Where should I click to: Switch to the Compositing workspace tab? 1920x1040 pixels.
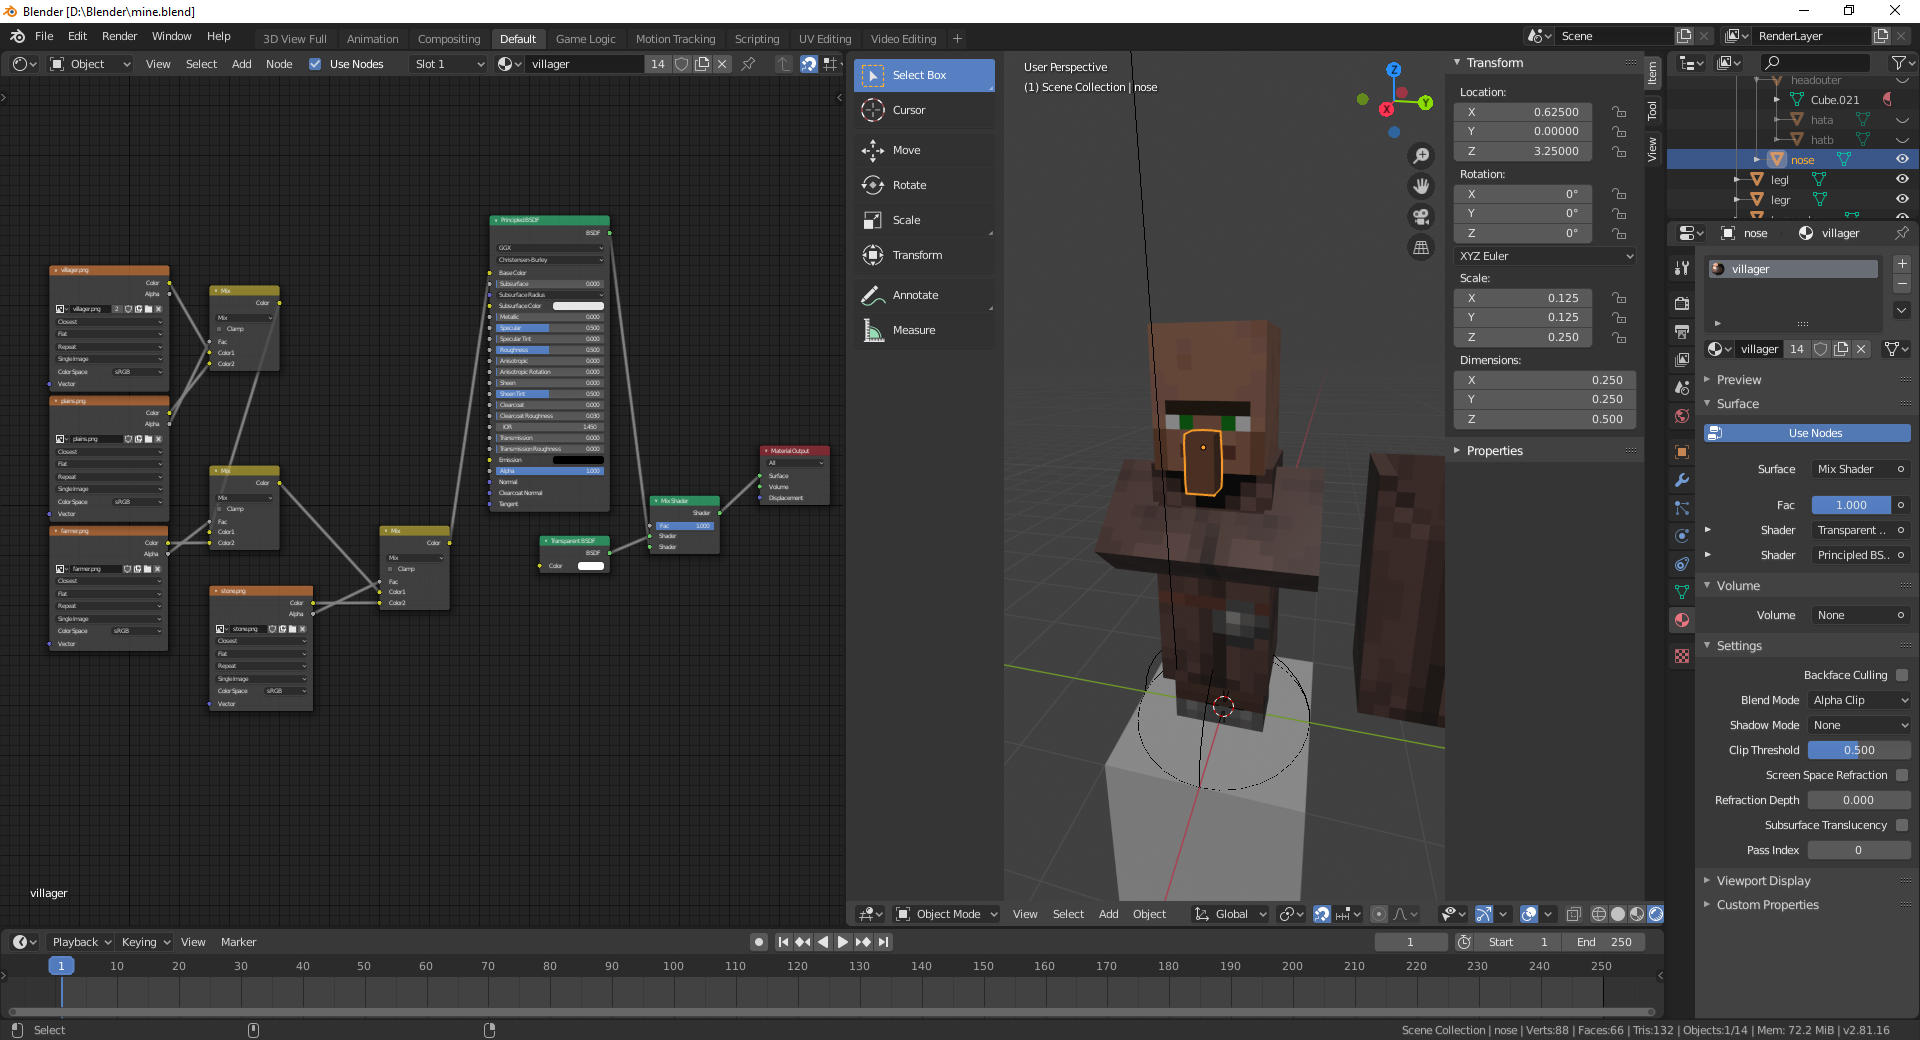[x=449, y=39]
